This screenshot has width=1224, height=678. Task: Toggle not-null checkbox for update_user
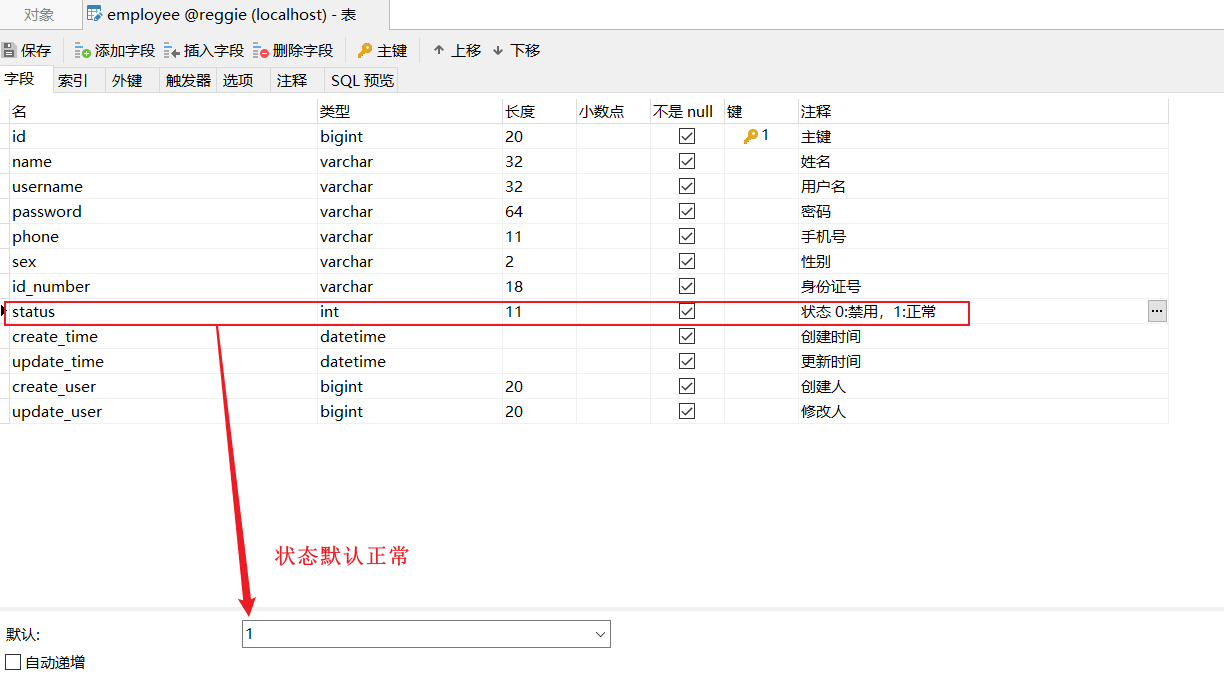(x=687, y=411)
